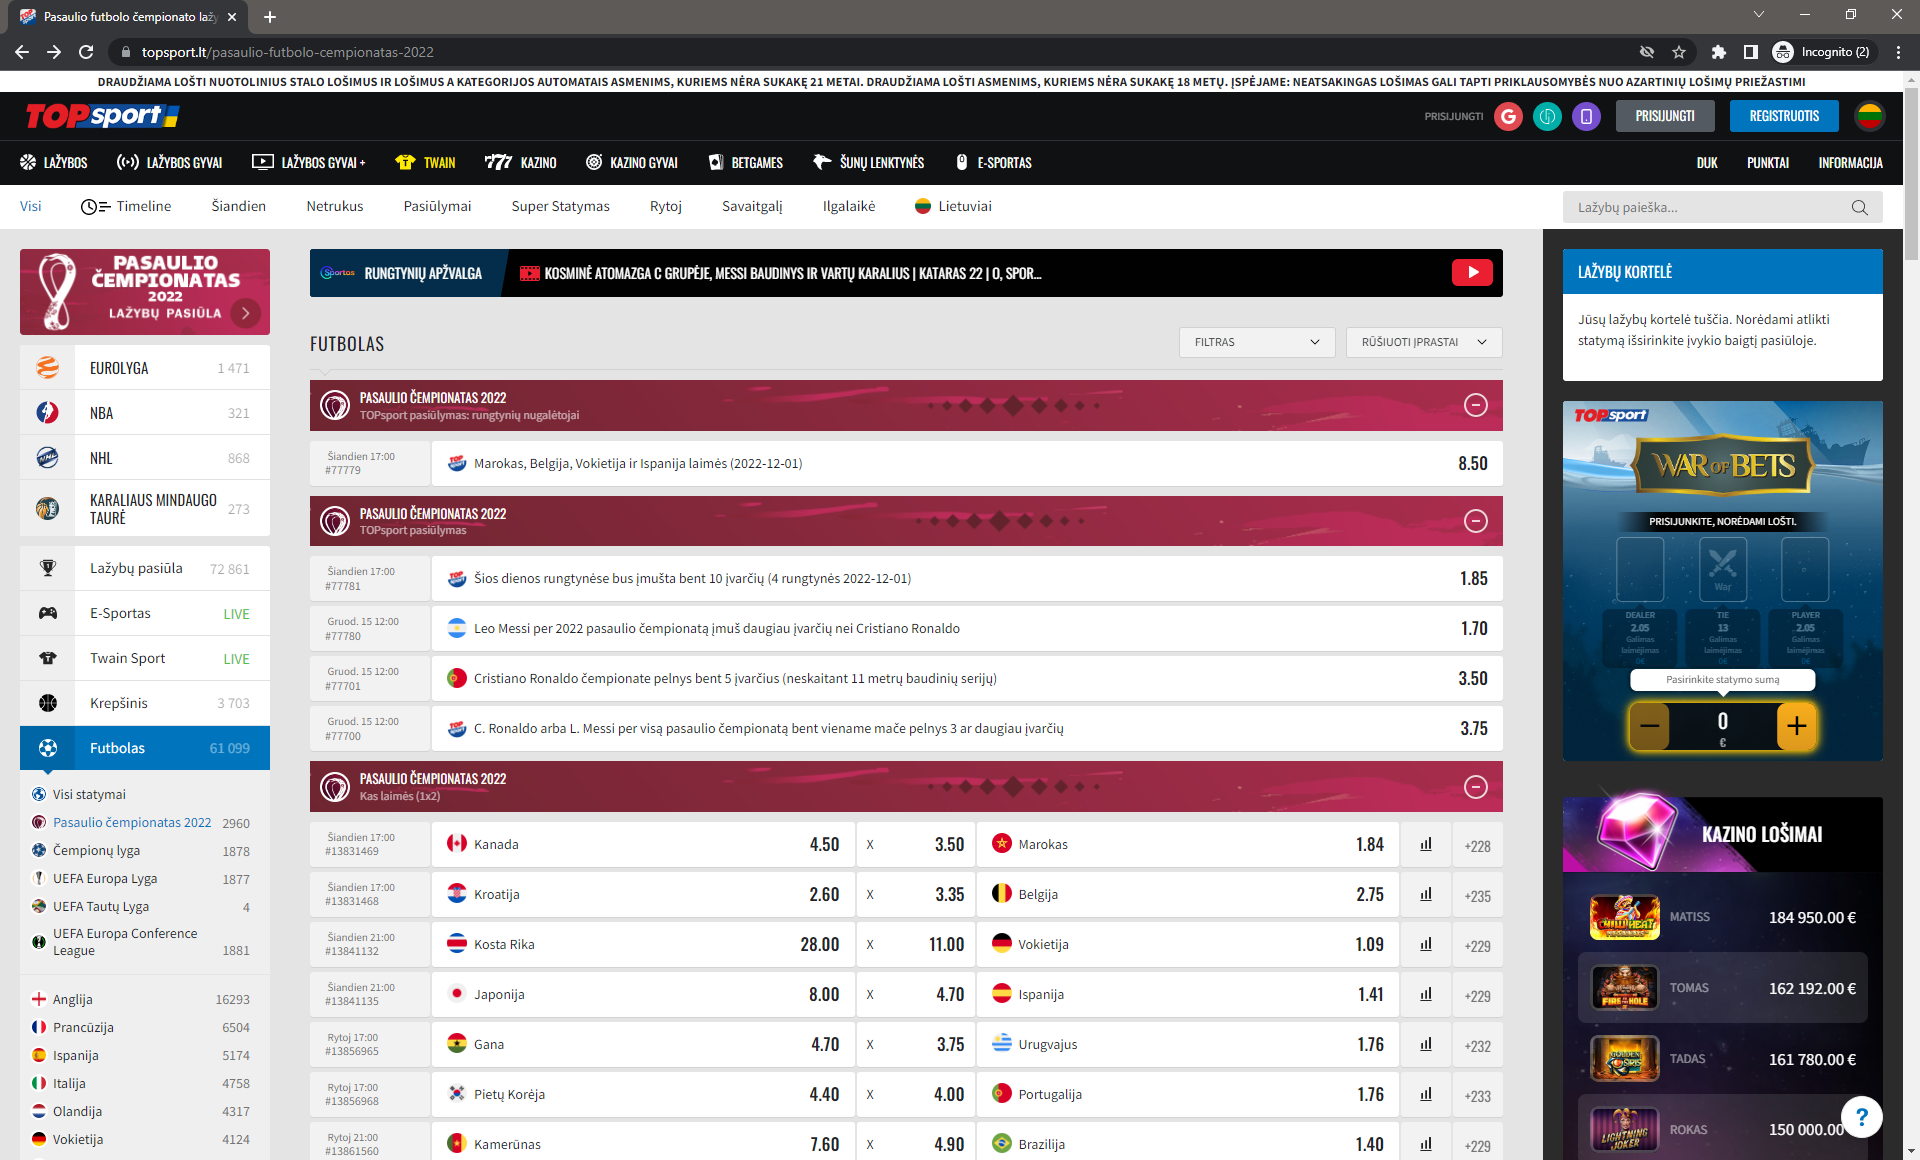Increase the War of Bets stake
The image size is (1920, 1160).
click(1797, 726)
